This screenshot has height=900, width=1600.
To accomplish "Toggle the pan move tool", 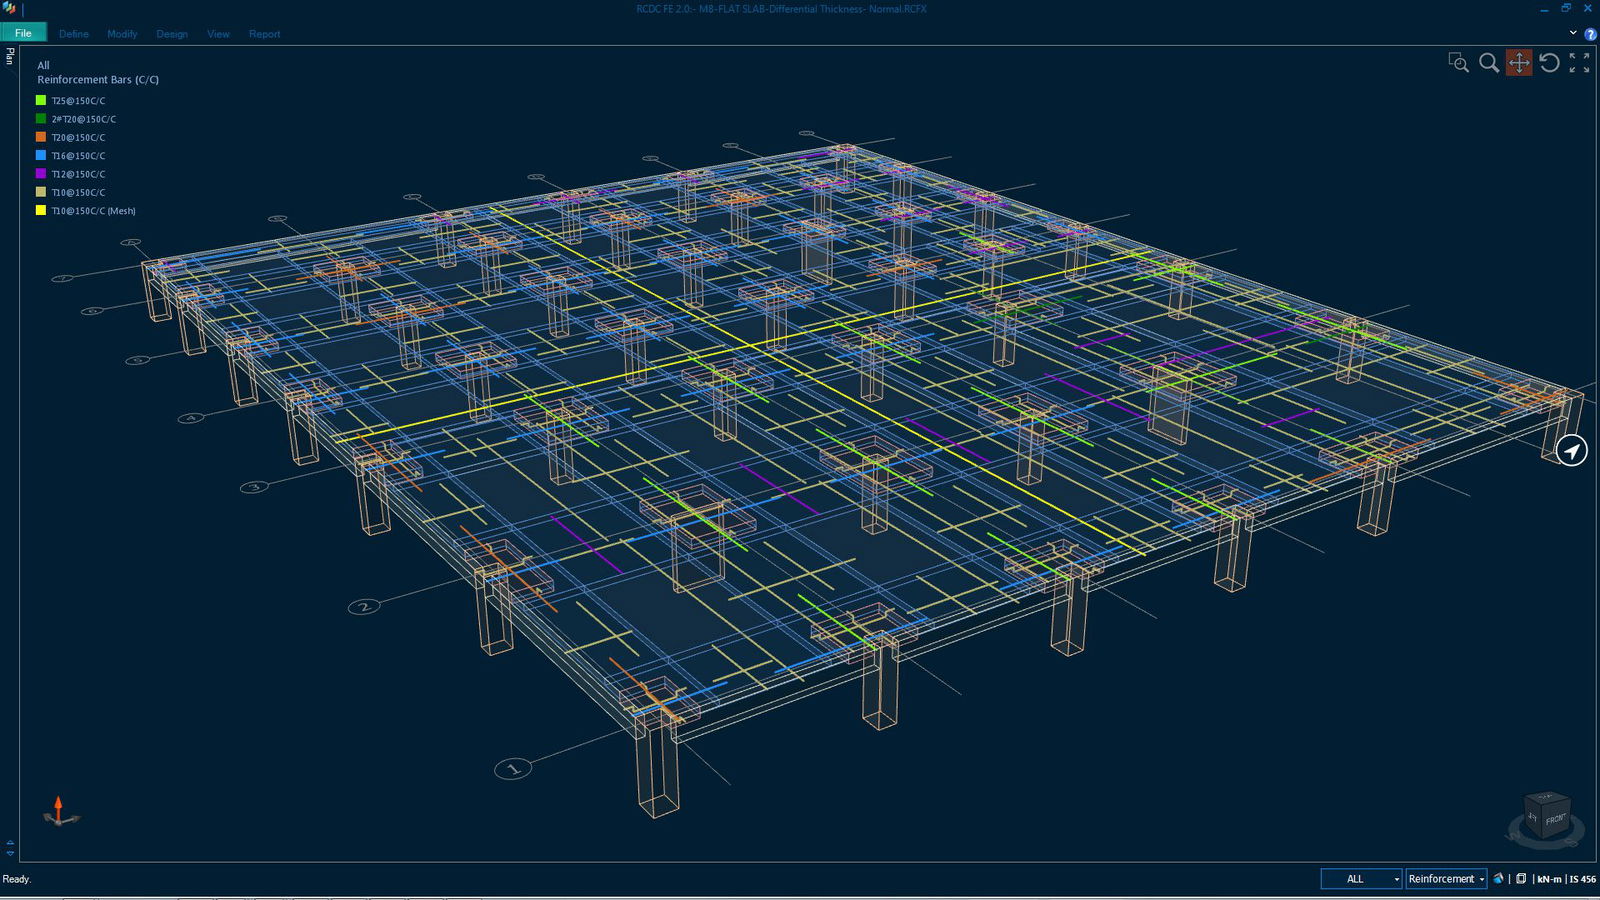I will pos(1519,63).
